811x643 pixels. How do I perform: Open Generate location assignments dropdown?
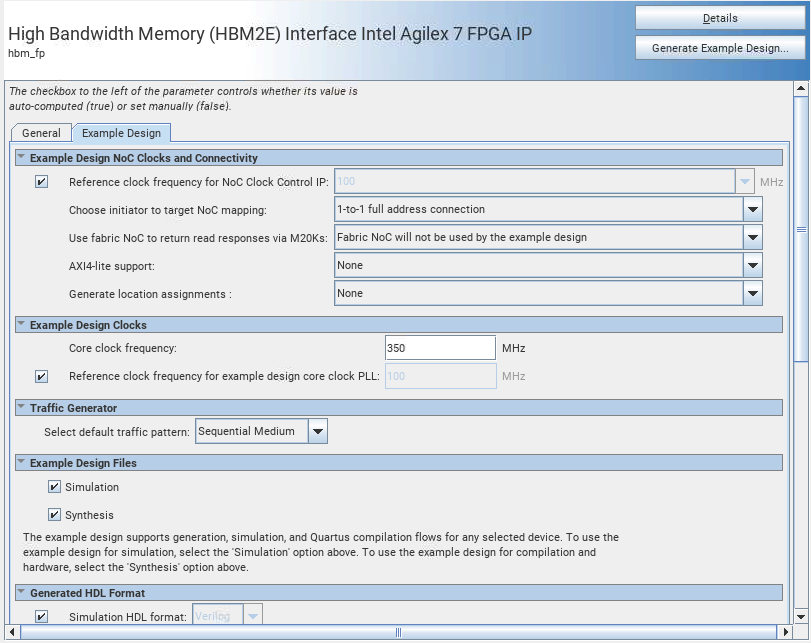(752, 294)
